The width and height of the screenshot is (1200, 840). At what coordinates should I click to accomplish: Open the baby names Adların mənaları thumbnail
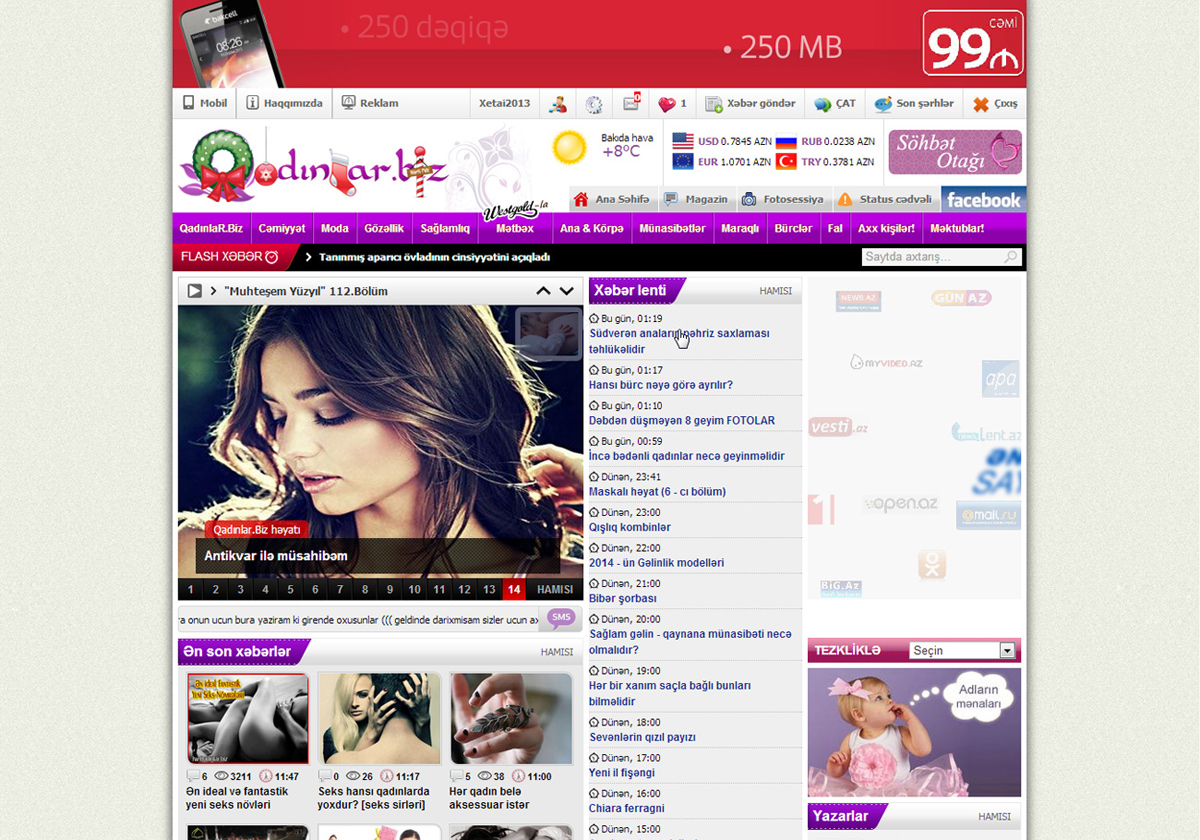click(913, 732)
